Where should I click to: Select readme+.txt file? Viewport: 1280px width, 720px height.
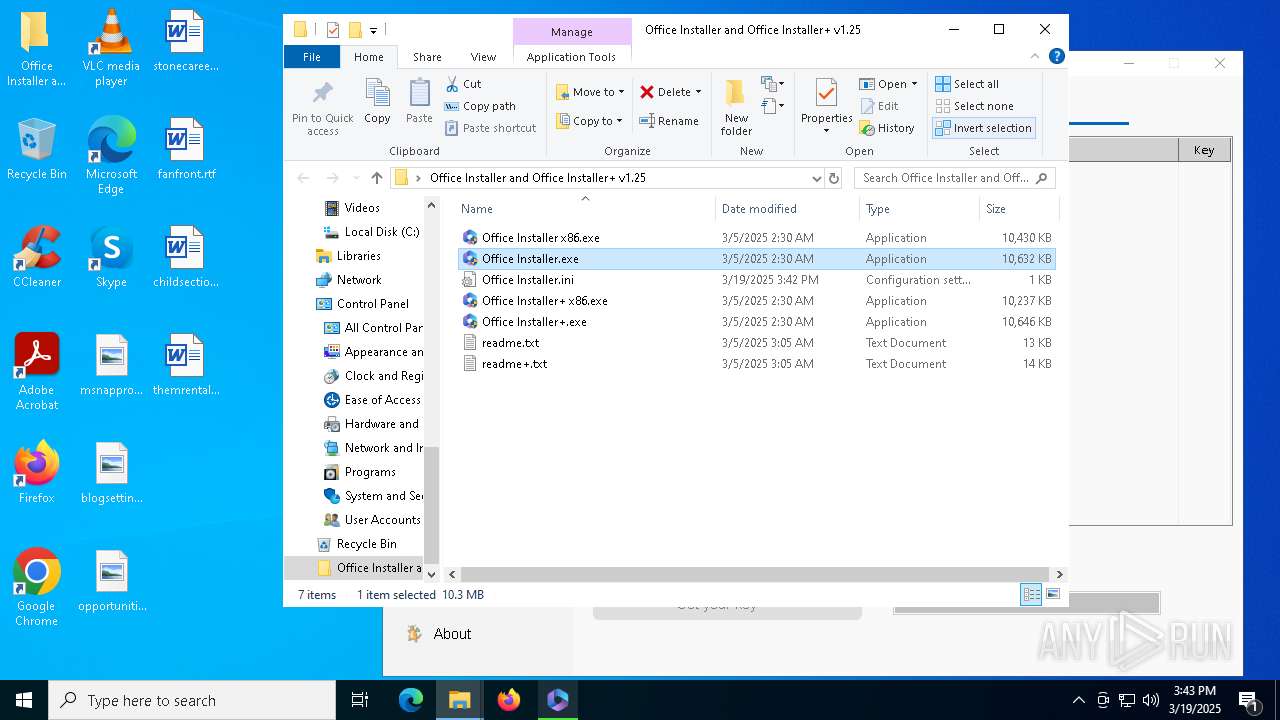tap(757, 364)
